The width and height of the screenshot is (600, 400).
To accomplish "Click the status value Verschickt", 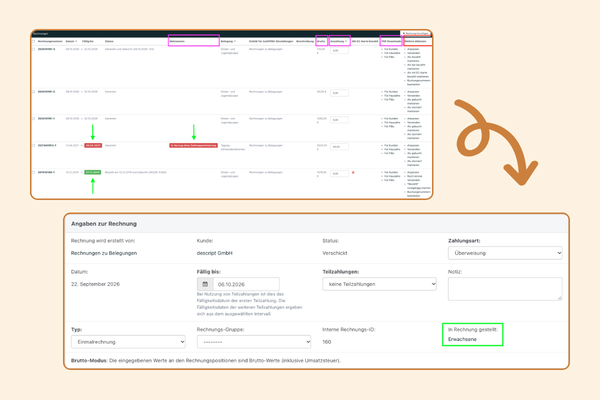I will pyautogui.click(x=335, y=253).
